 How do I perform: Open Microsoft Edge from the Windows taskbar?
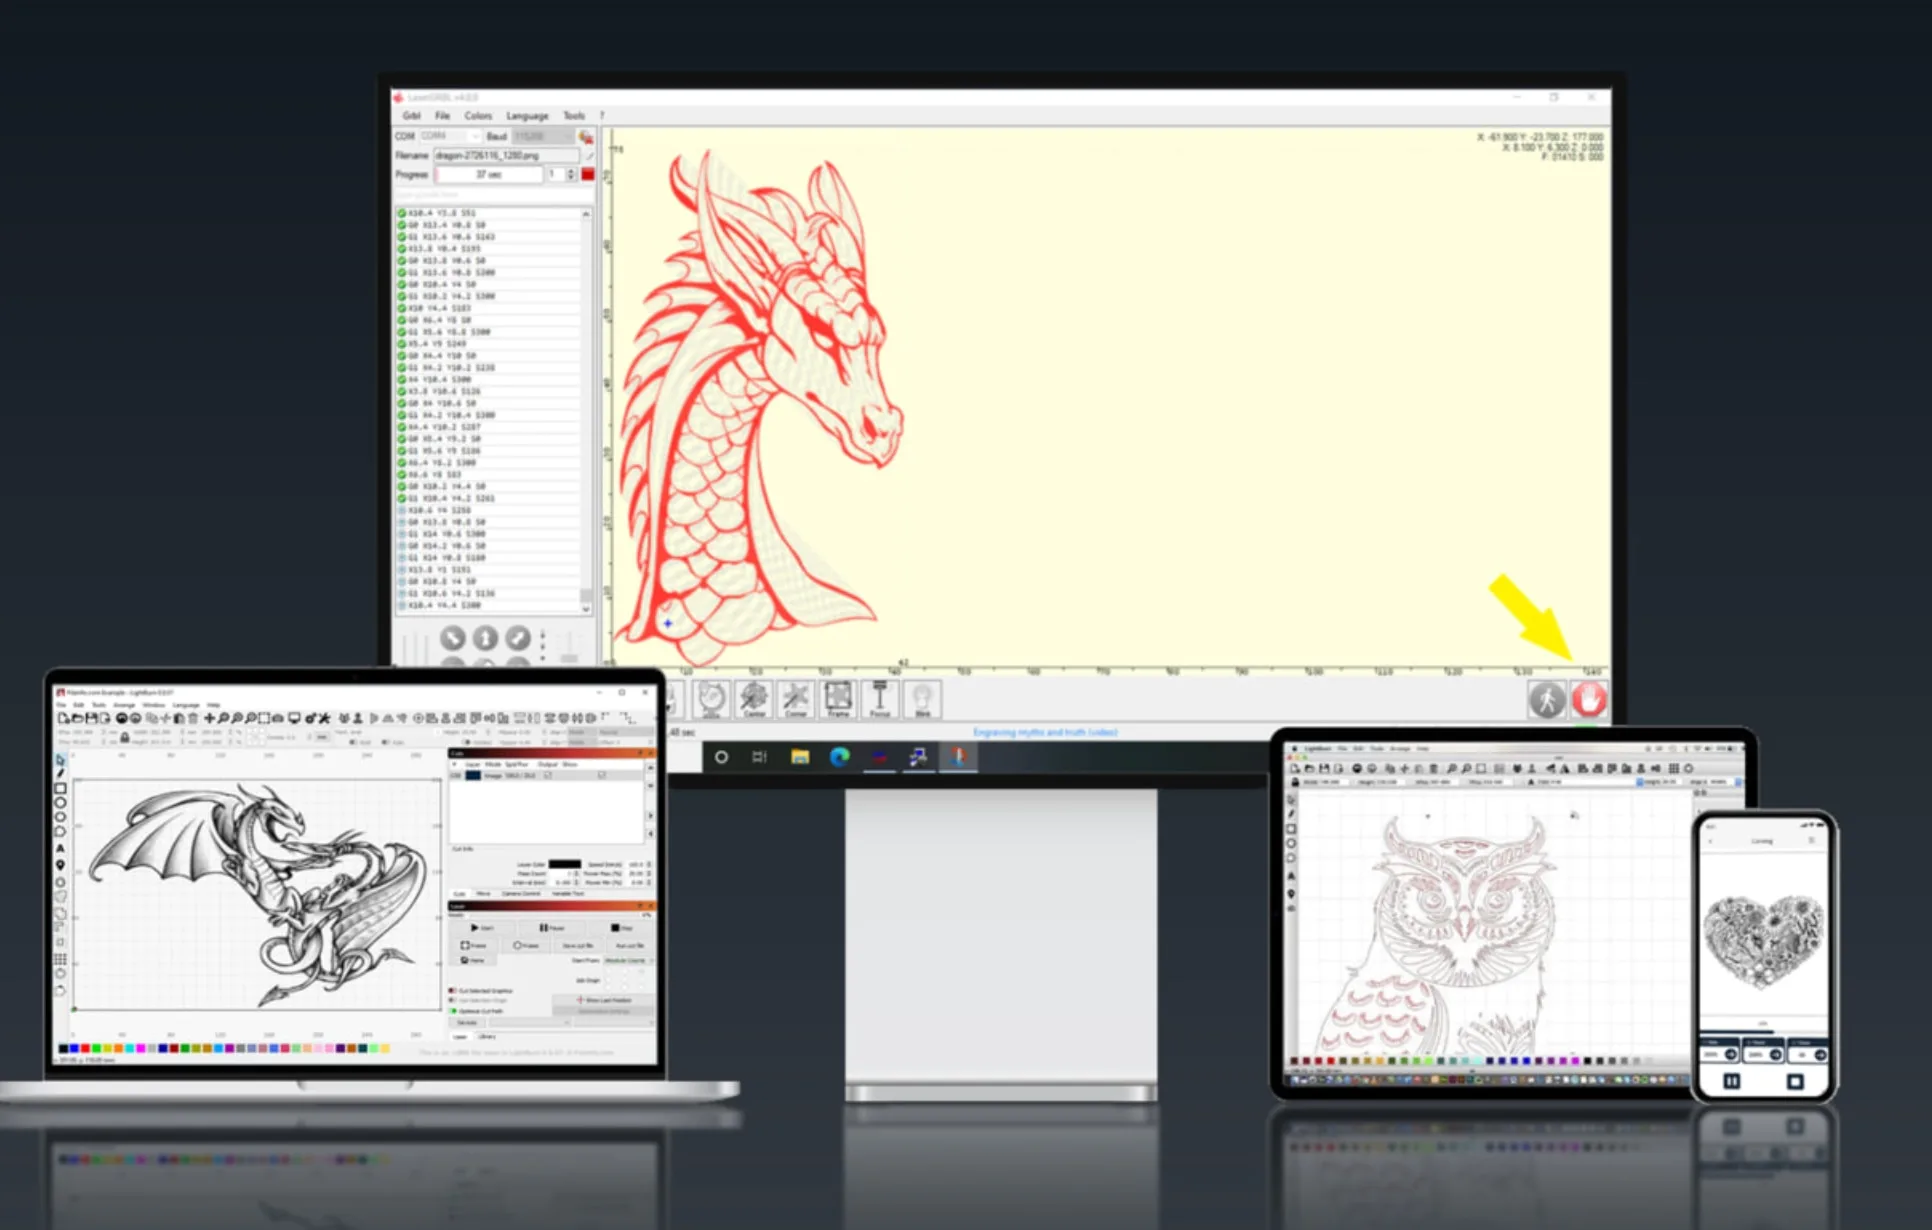pyautogui.click(x=839, y=757)
